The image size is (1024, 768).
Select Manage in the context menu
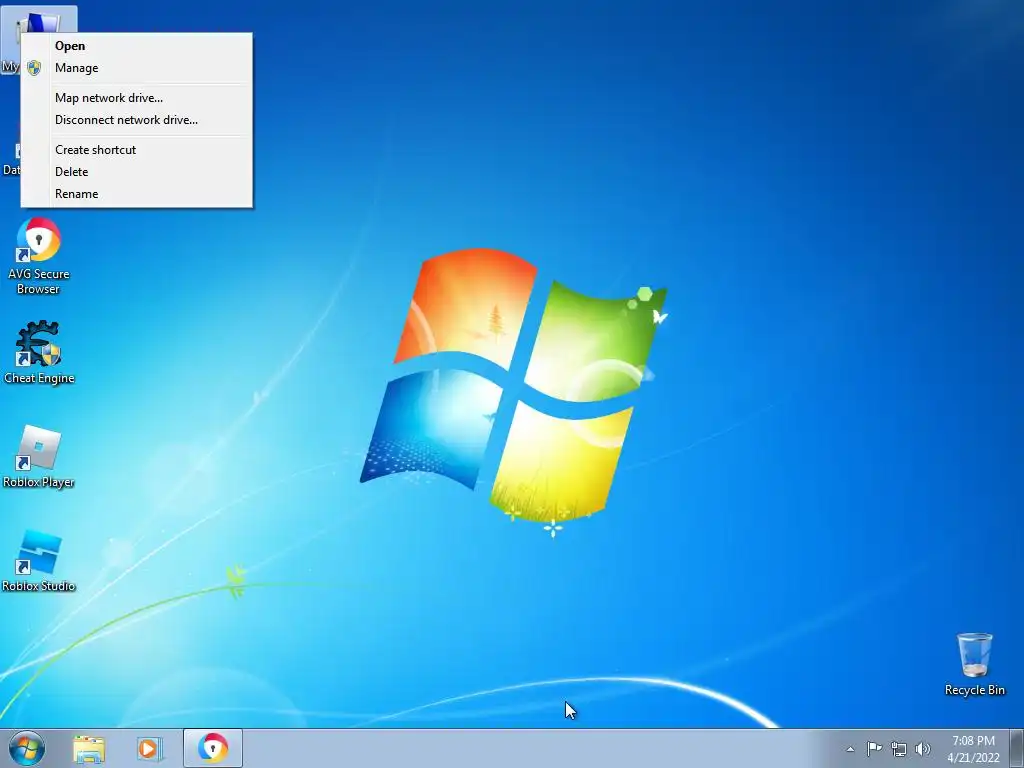point(136,68)
